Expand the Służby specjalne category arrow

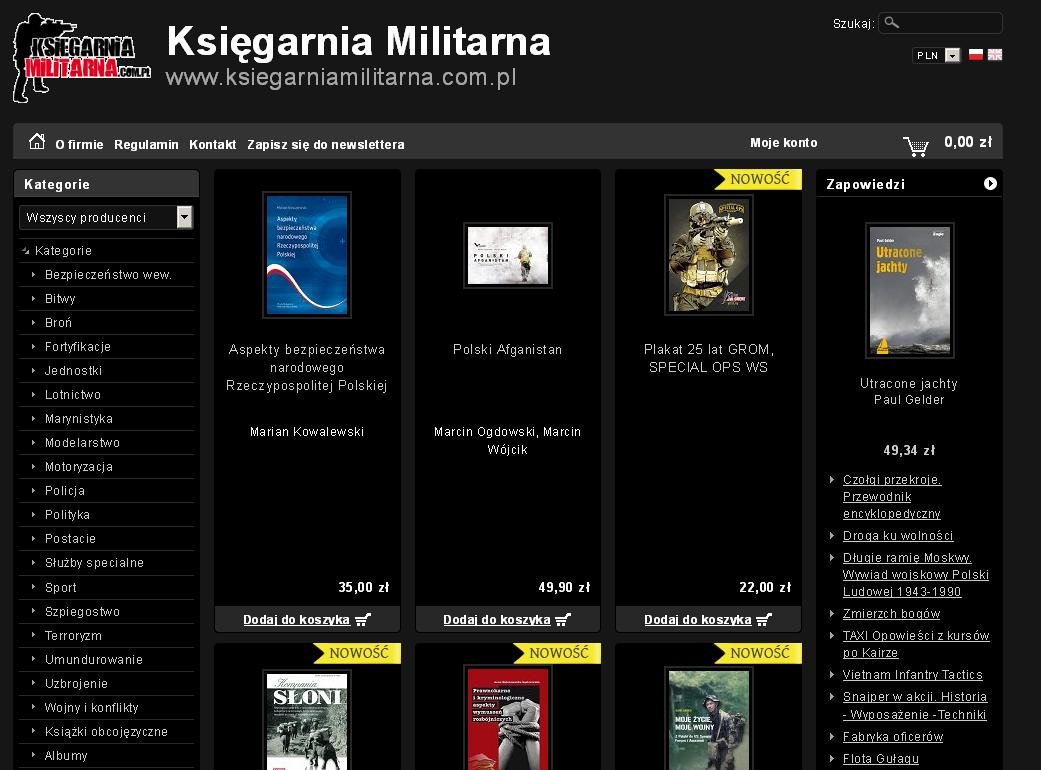pos(33,562)
